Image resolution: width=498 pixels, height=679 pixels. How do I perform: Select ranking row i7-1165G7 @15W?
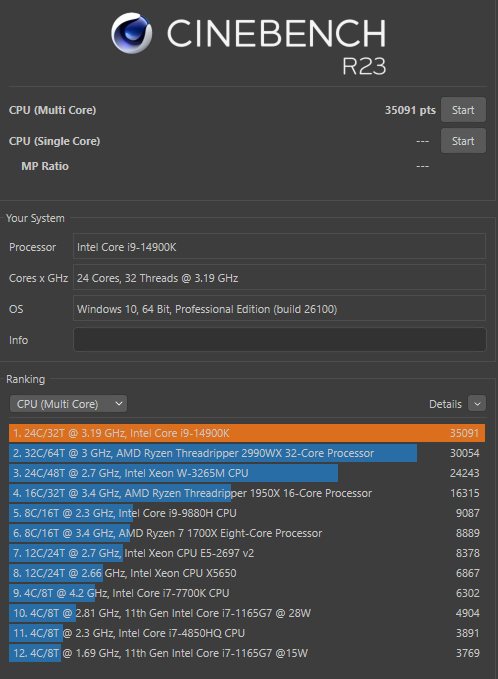[x=247, y=653]
